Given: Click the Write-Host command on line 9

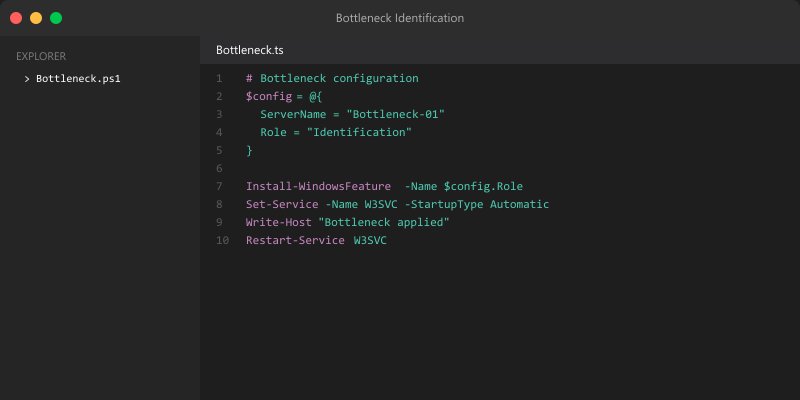Looking at the screenshot, I should tap(279, 222).
